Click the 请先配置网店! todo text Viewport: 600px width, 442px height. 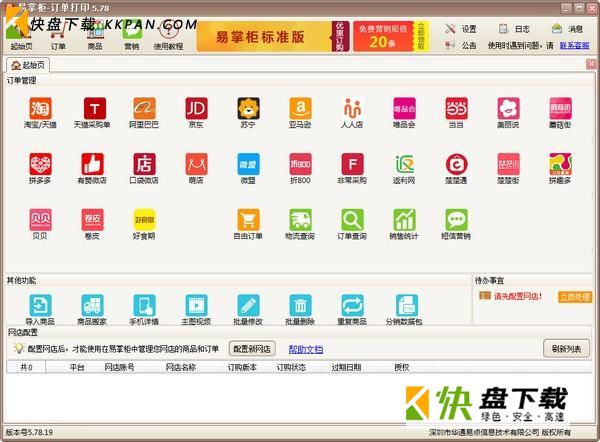click(518, 296)
